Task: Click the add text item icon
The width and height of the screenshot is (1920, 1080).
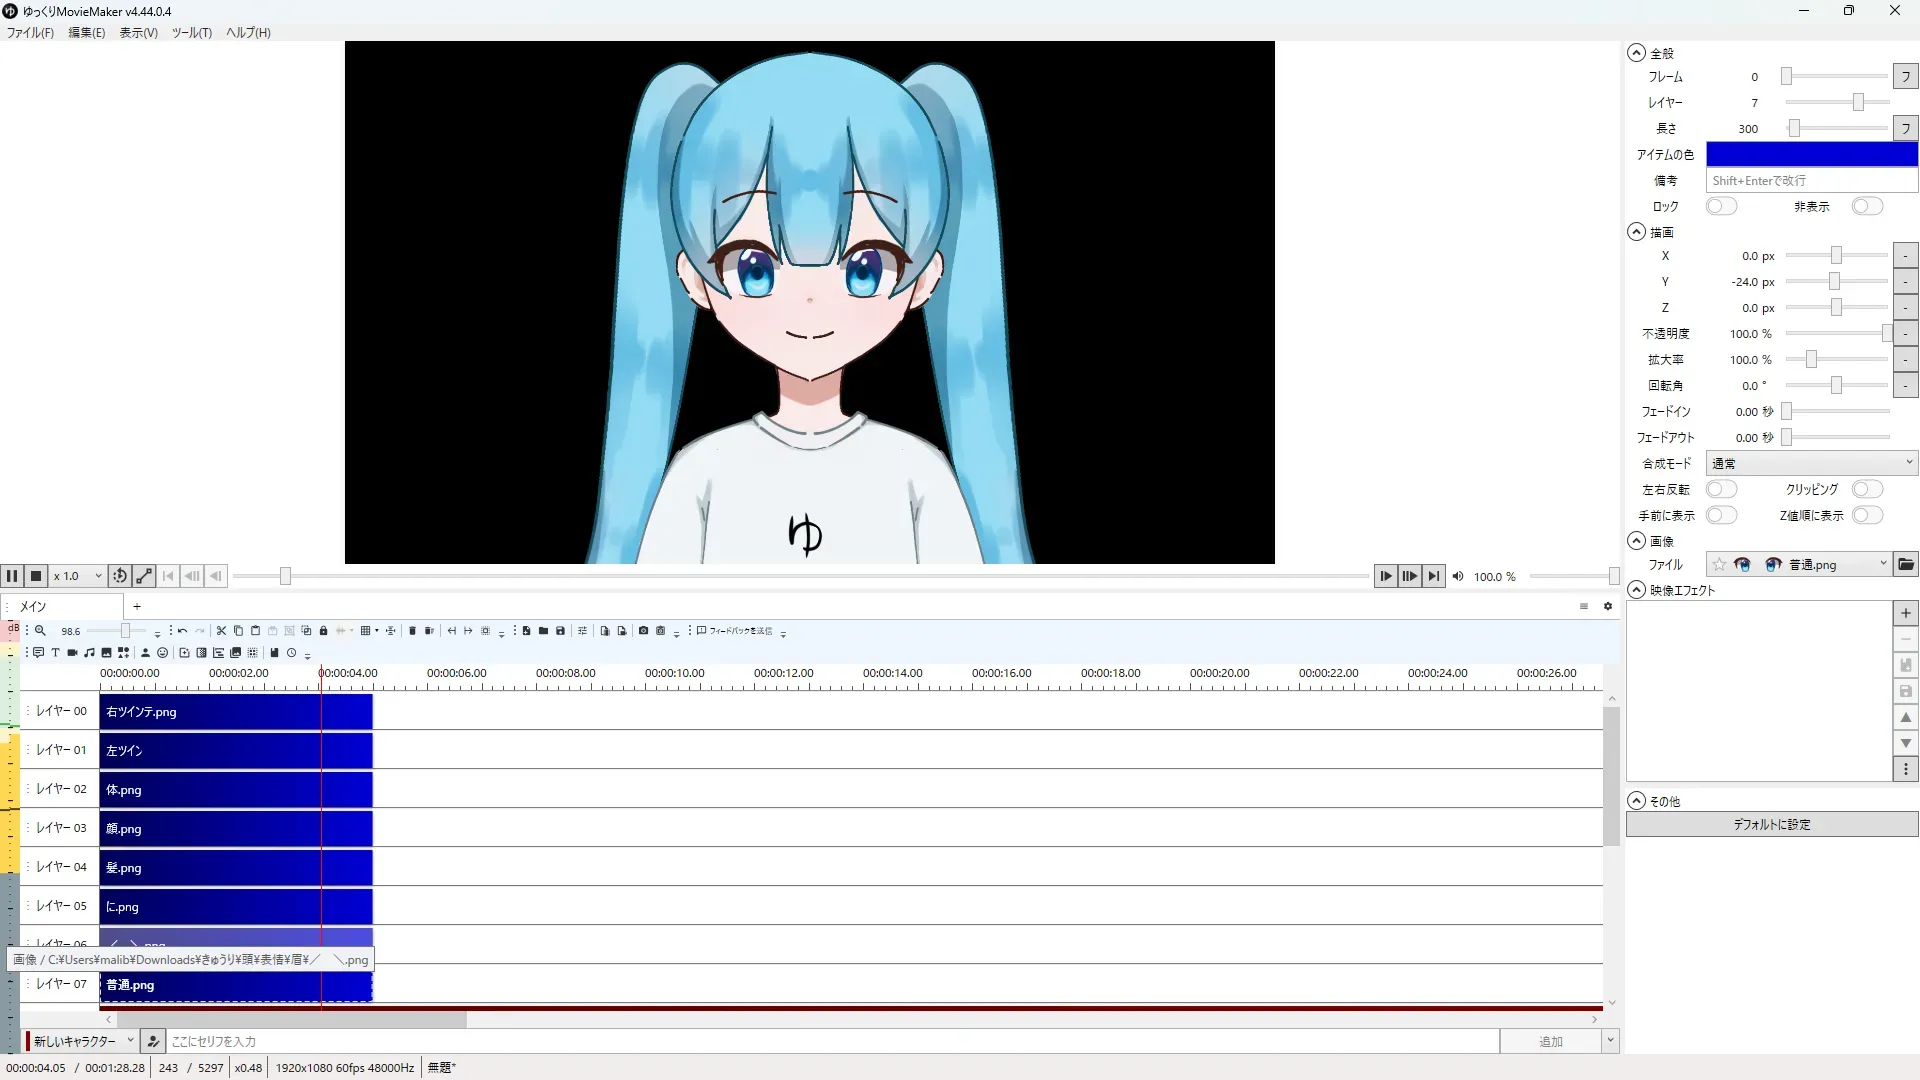Action: [55, 653]
